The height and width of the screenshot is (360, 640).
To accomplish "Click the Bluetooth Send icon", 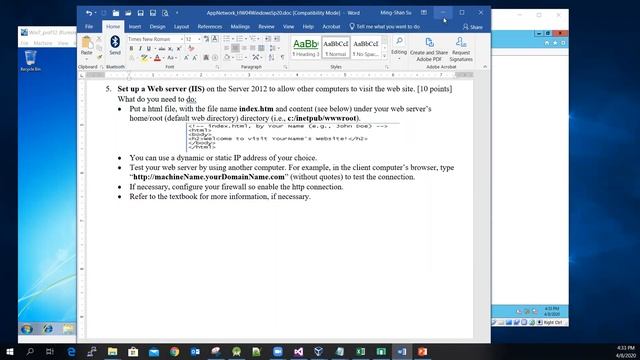I will 115,45.
